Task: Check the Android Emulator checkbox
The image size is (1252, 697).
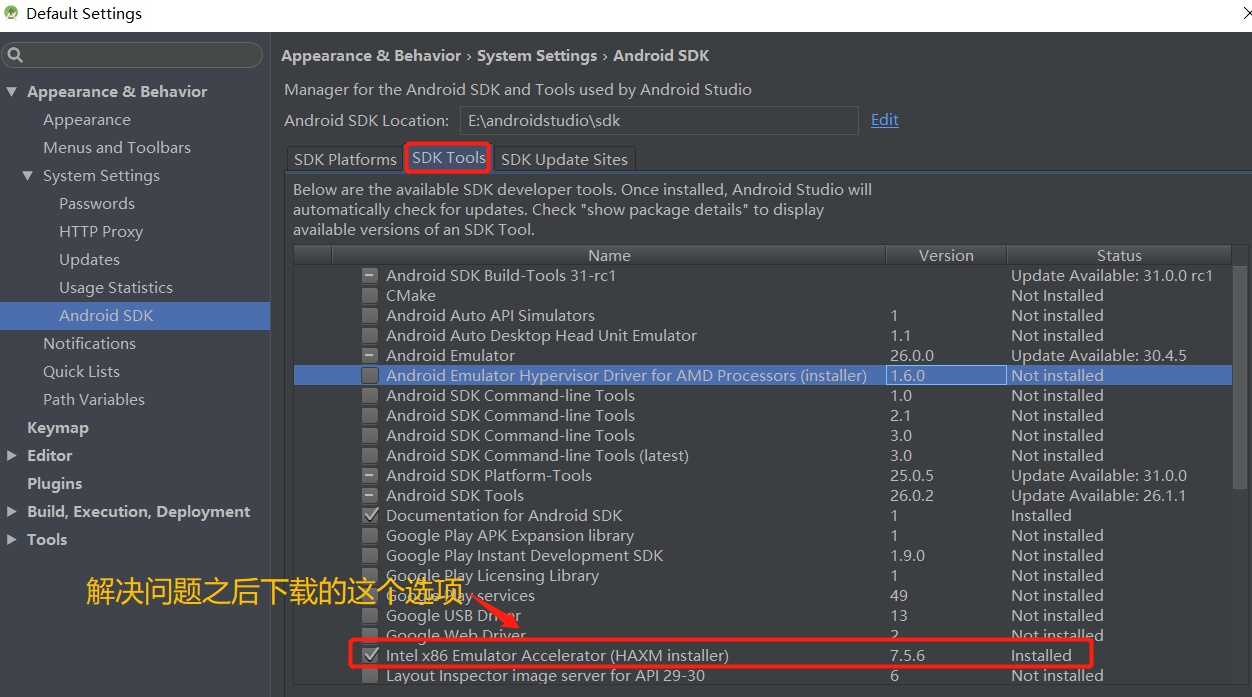Action: tap(370, 355)
